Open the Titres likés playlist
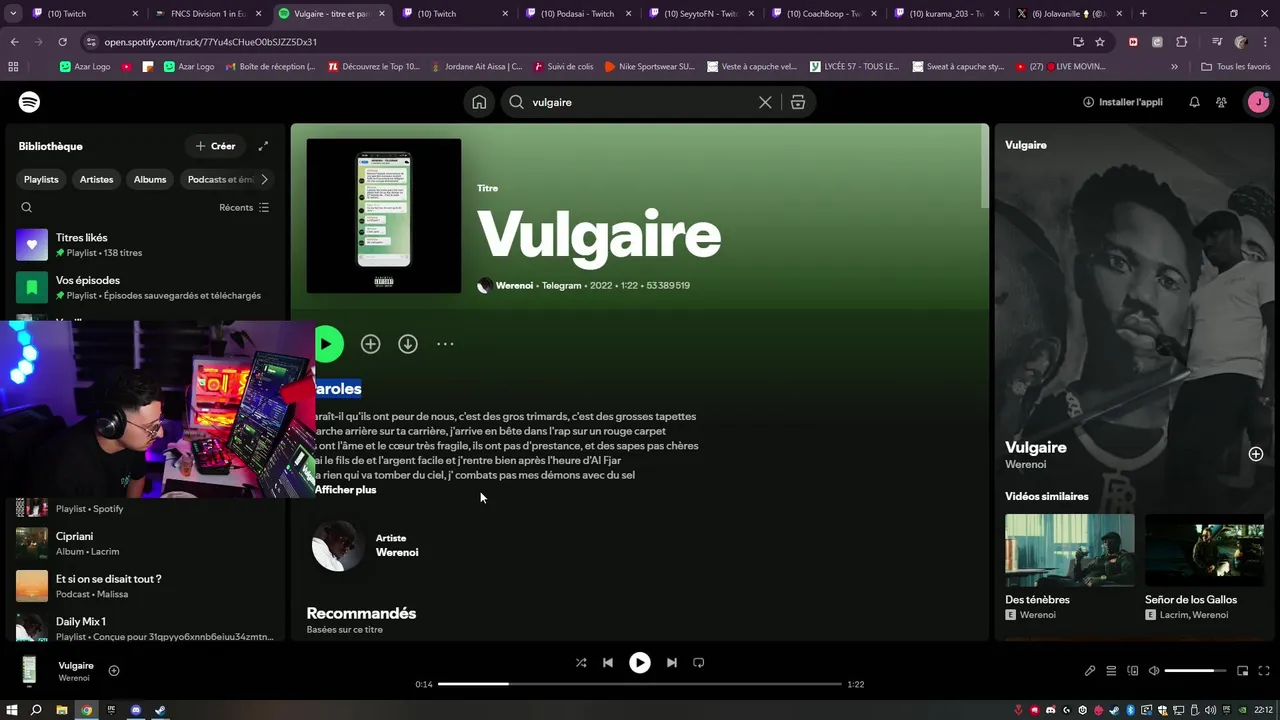 click(145, 245)
